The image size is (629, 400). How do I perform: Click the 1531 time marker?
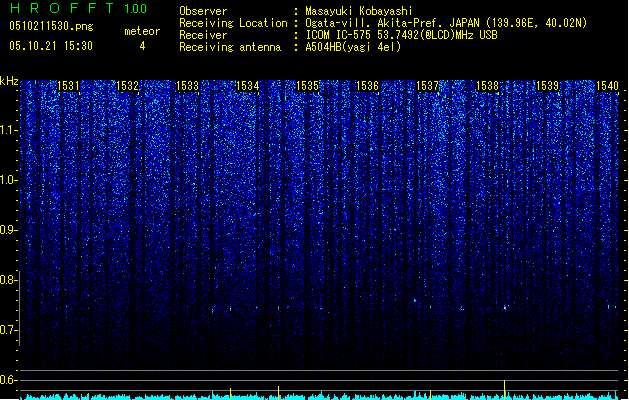click(68, 86)
